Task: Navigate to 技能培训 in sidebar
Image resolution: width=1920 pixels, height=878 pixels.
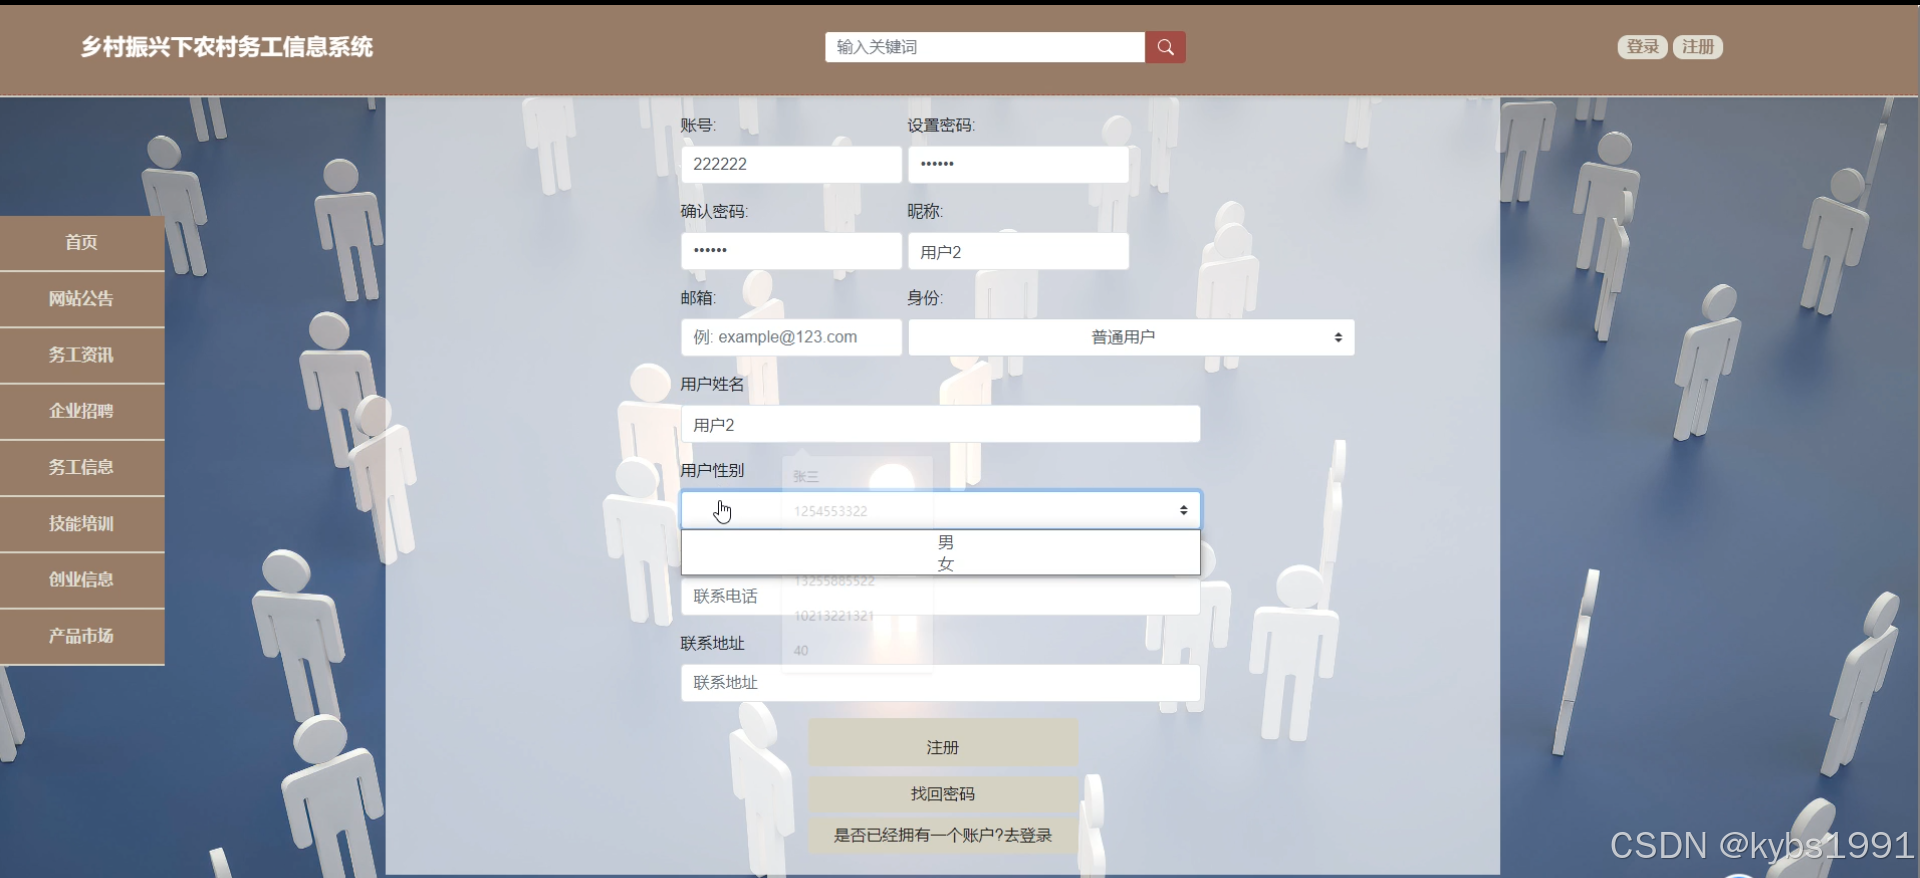Action: coord(82,524)
